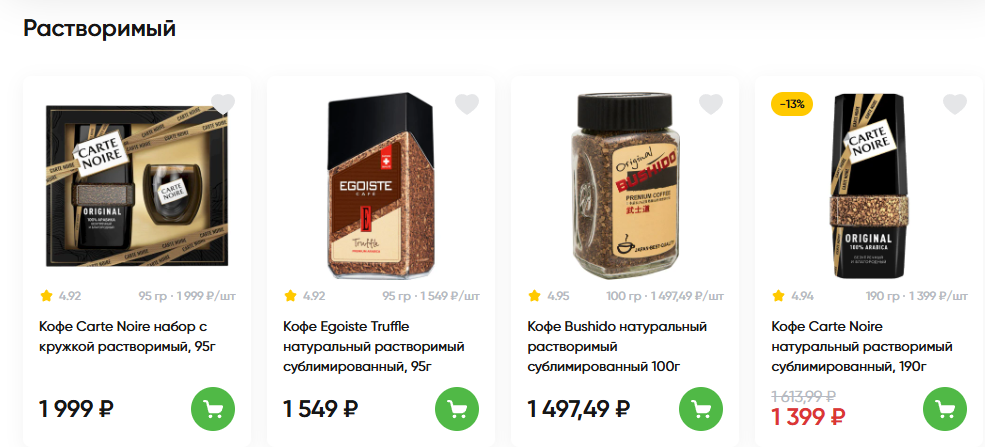Favorite the Carte Noire mug set

coord(223,104)
